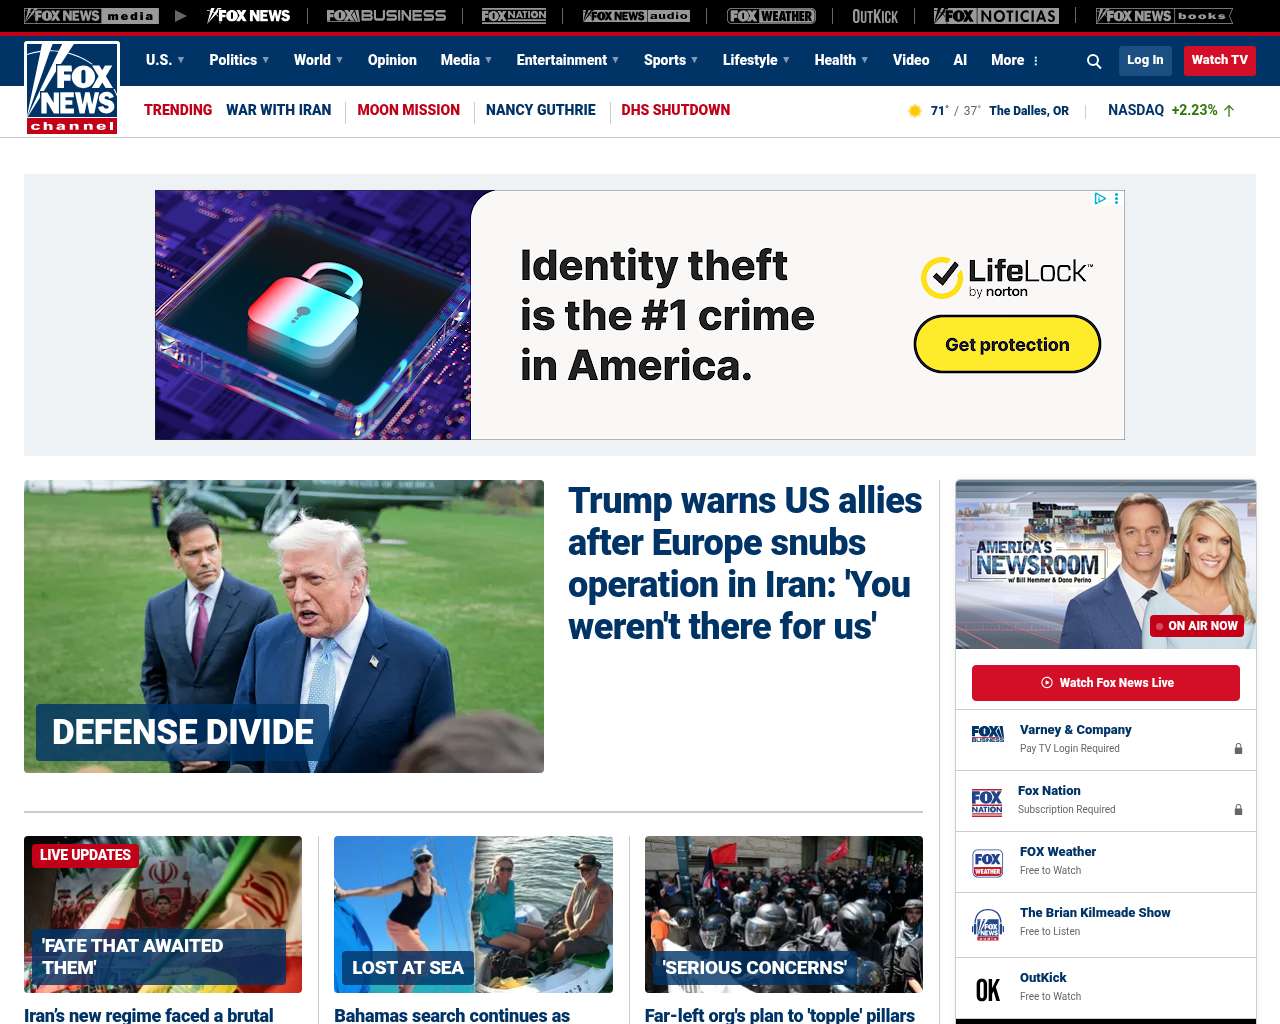Viewport: 1280px width, 1024px height.
Task: Click the Fox News channel logo
Action: click(72, 88)
